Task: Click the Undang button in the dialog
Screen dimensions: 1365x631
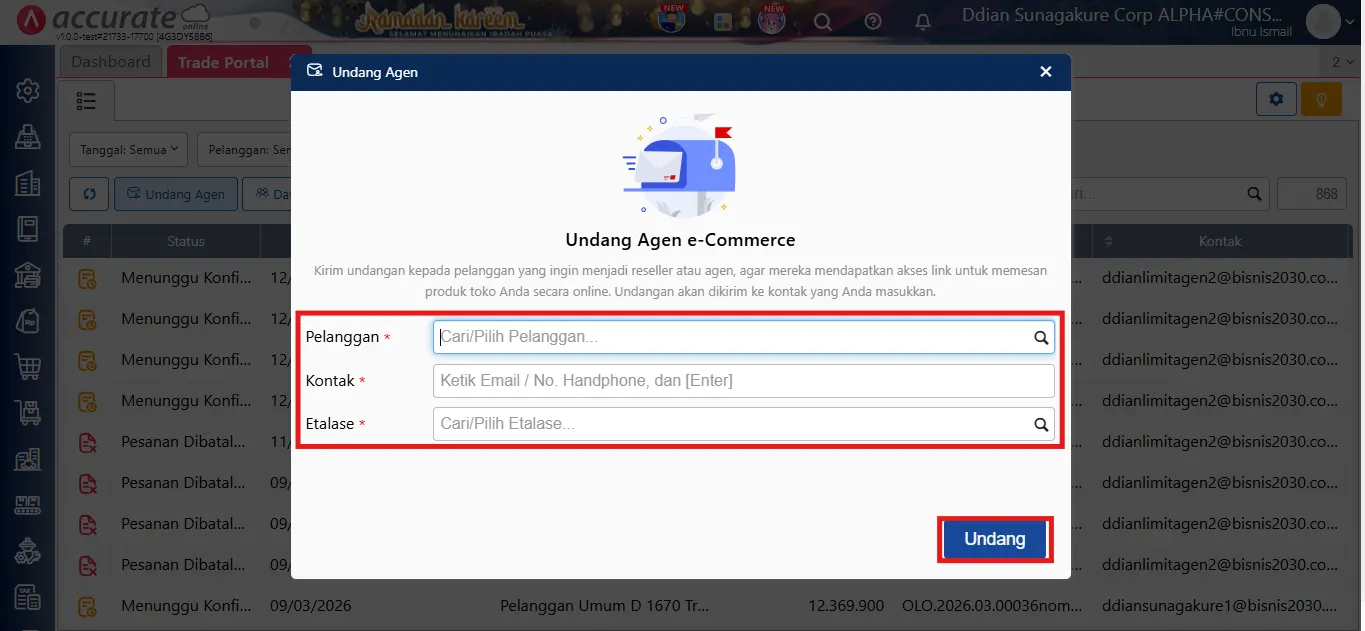Action: pyautogui.click(x=994, y=539)
